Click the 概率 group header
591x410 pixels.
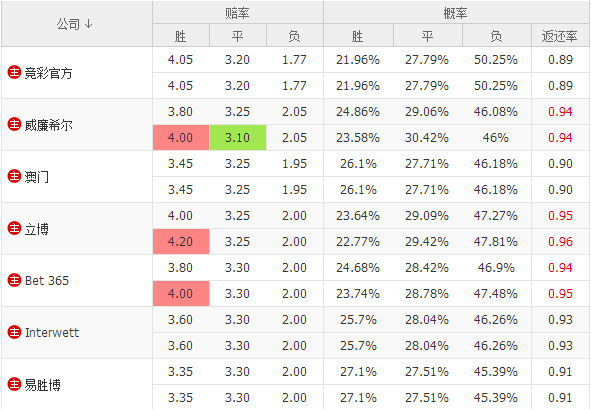point(456,13)
